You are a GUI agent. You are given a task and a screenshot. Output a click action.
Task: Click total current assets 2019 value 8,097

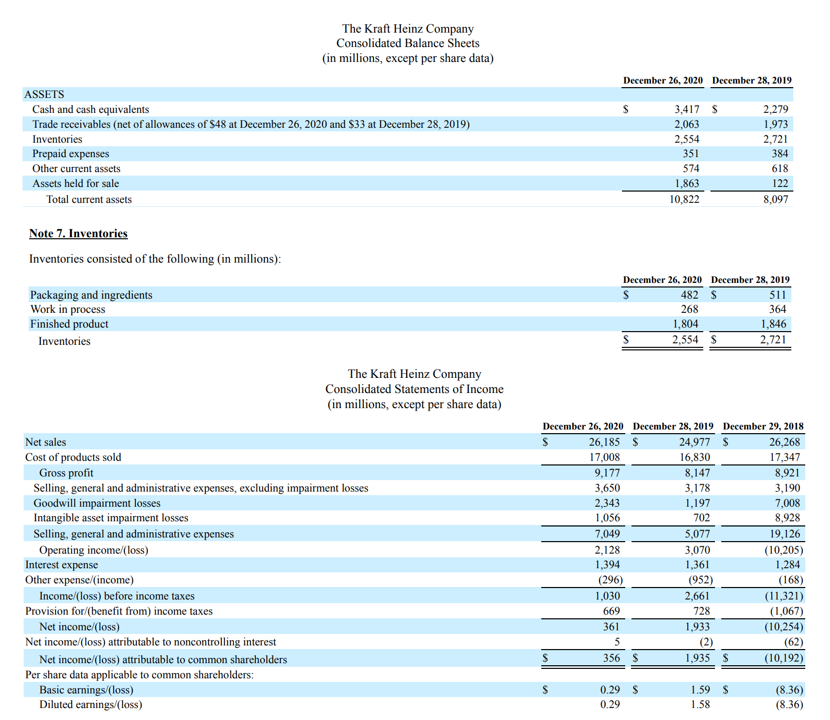pyautogui.click(x=775, y=200)
